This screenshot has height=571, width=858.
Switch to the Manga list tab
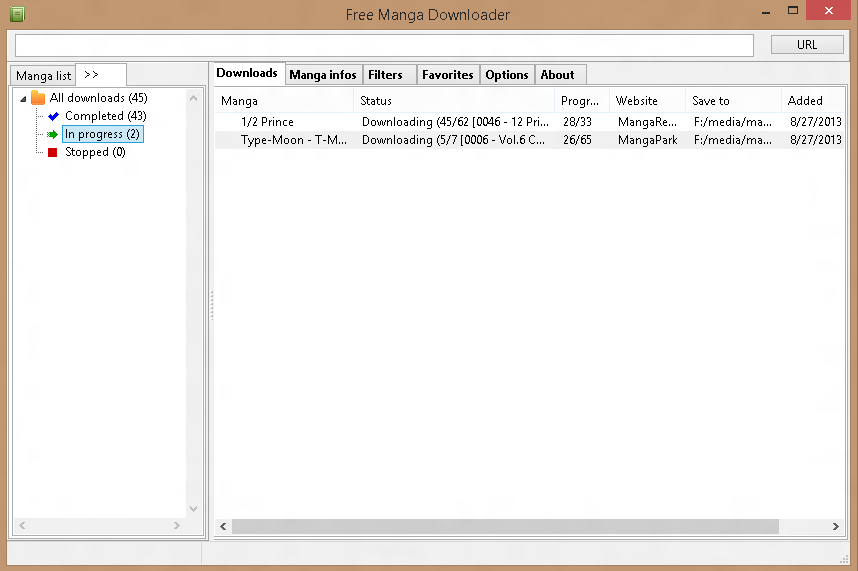click(x=43, y=75)
